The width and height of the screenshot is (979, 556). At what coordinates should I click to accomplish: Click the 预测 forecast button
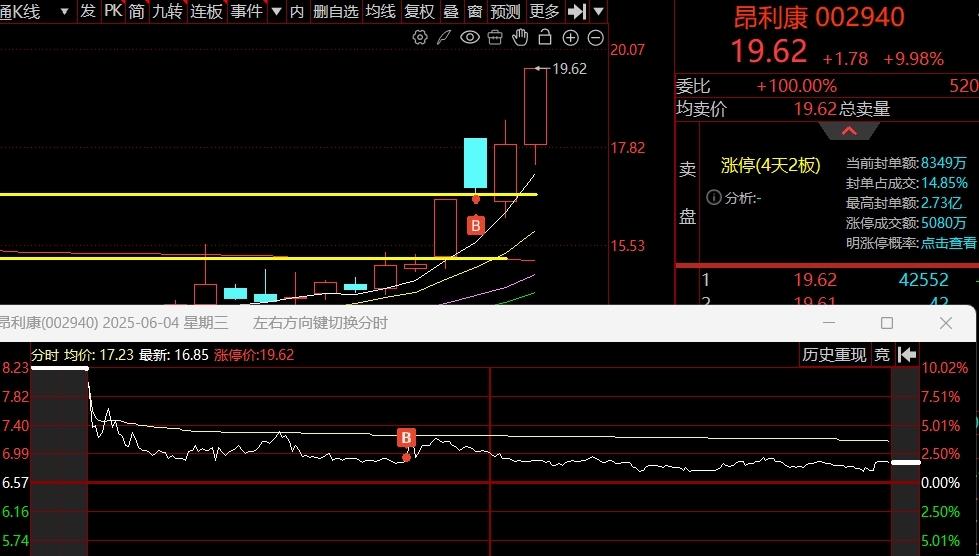pos(505,11)
